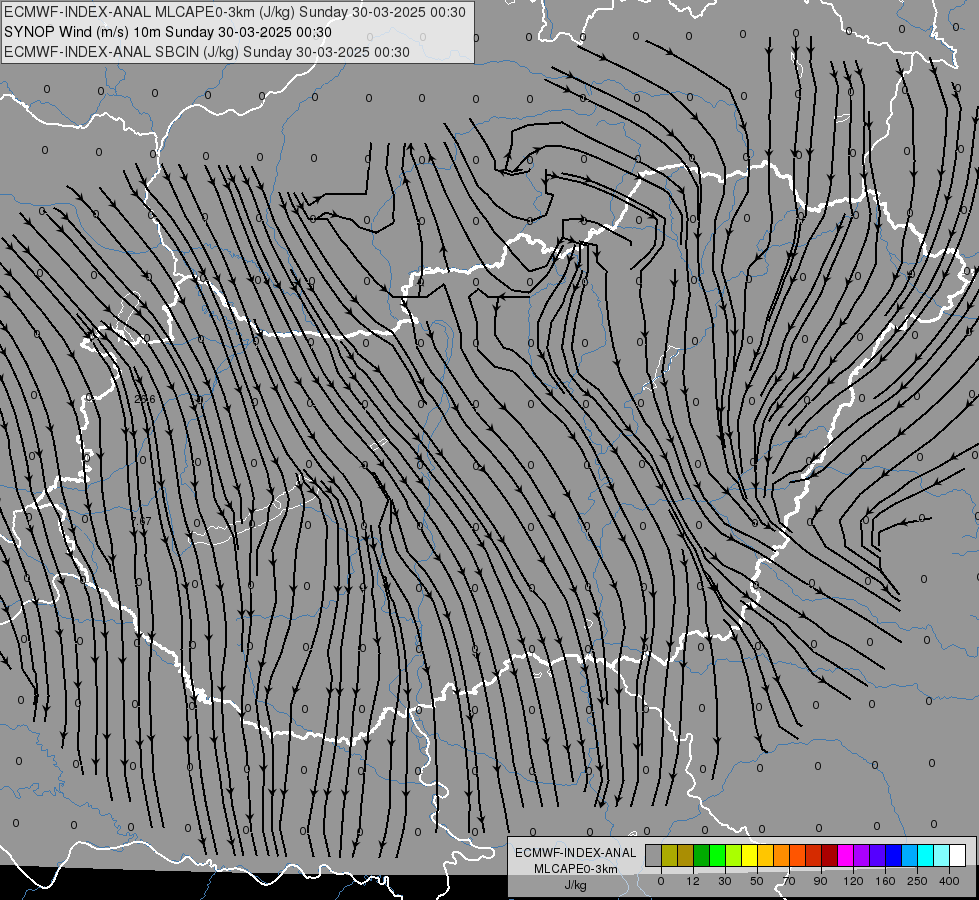Click the scale value 70
Screen dimensions: 979x900
click(x=789, y=881)
